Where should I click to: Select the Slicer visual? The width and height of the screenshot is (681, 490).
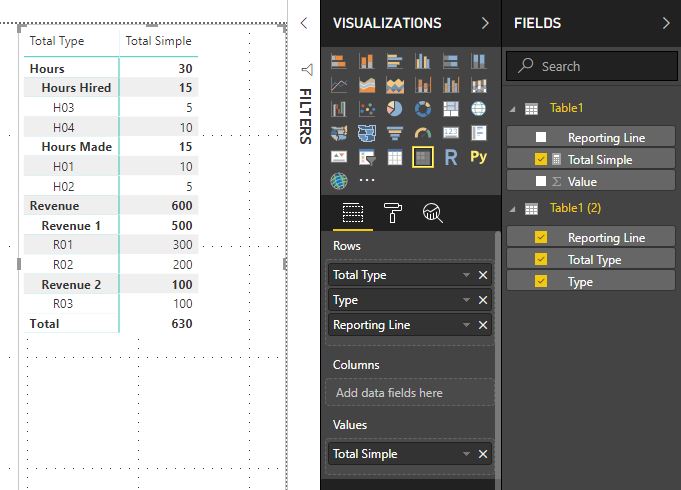coord(367,157)
